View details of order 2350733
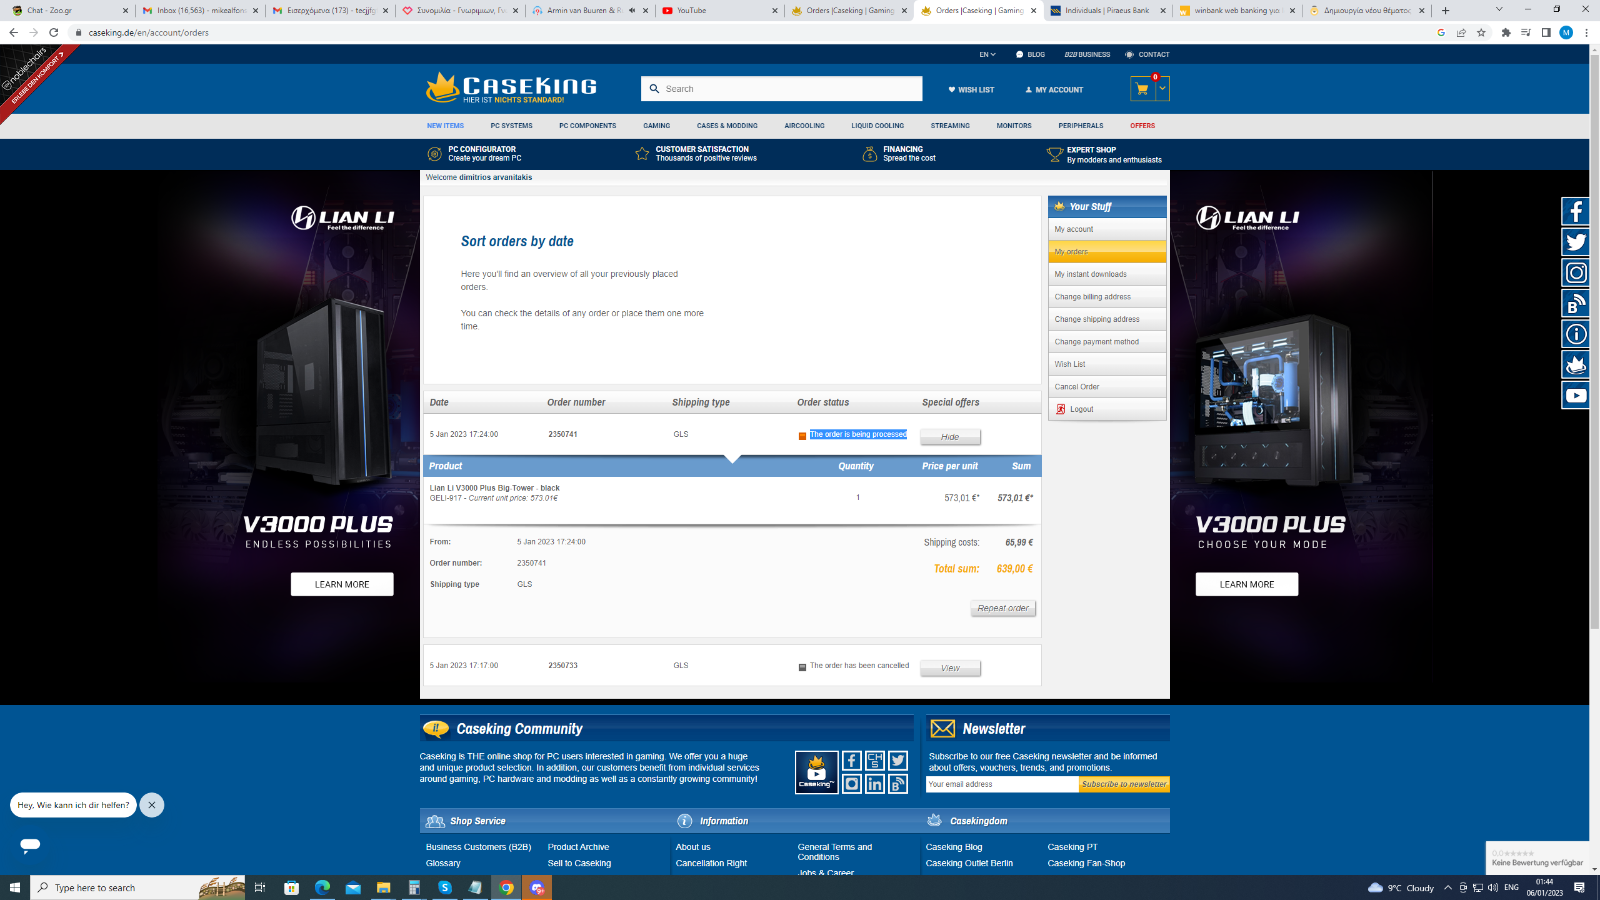1600x900 pixels. coord(950,668)
